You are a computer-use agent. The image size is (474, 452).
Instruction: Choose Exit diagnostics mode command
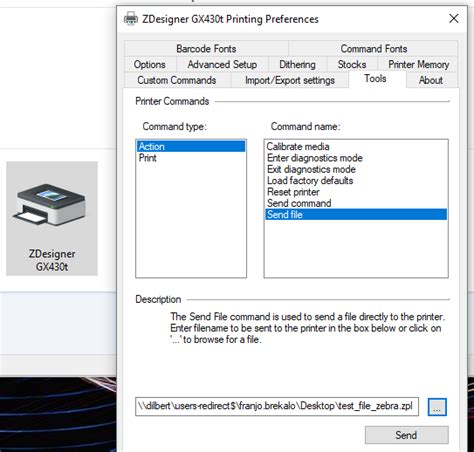coord(356,169)
